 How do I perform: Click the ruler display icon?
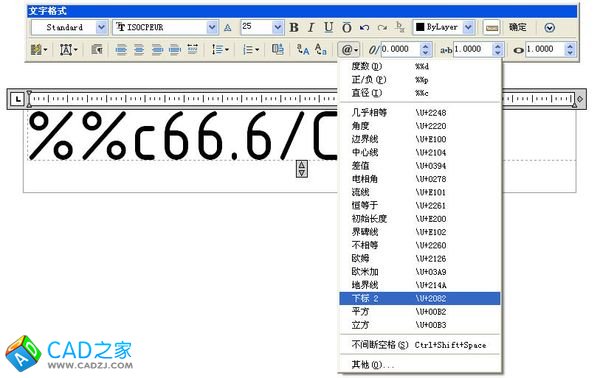(x=491, y=28)
